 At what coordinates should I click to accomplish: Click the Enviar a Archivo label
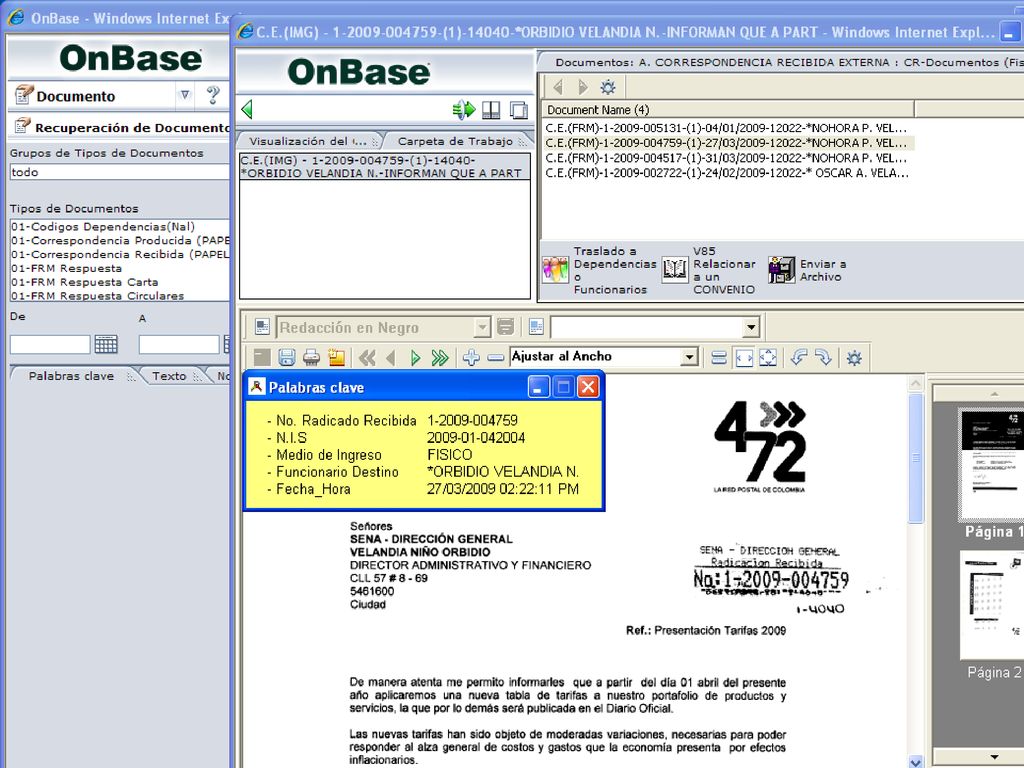coord(823,270)
